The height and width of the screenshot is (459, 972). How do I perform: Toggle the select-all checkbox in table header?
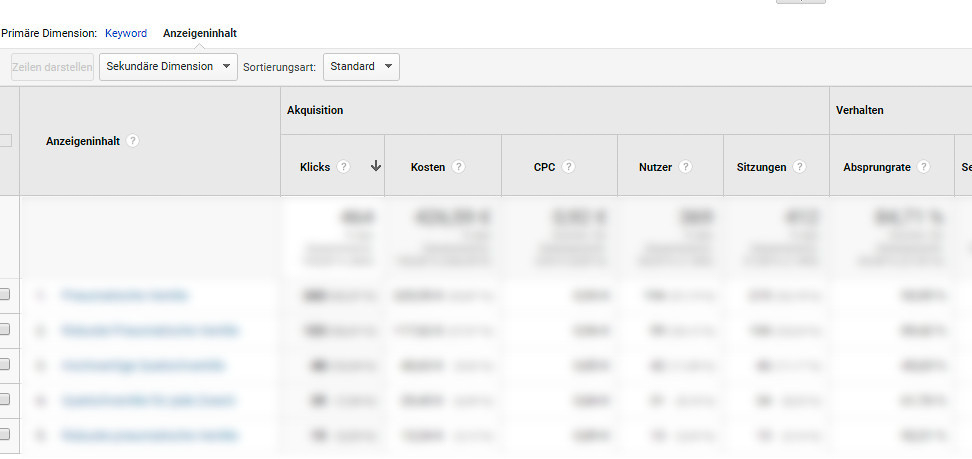(x=5, y=141)
